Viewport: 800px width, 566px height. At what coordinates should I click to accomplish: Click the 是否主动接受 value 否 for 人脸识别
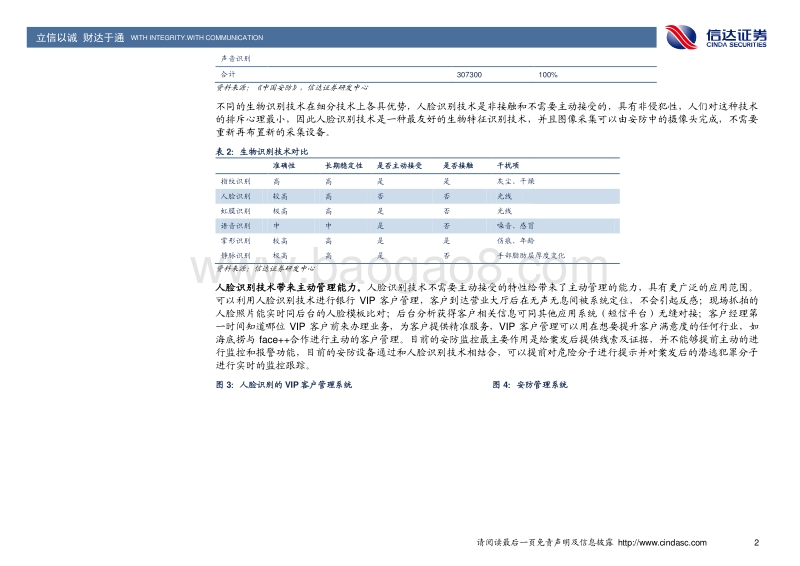(x=380, y=196)
